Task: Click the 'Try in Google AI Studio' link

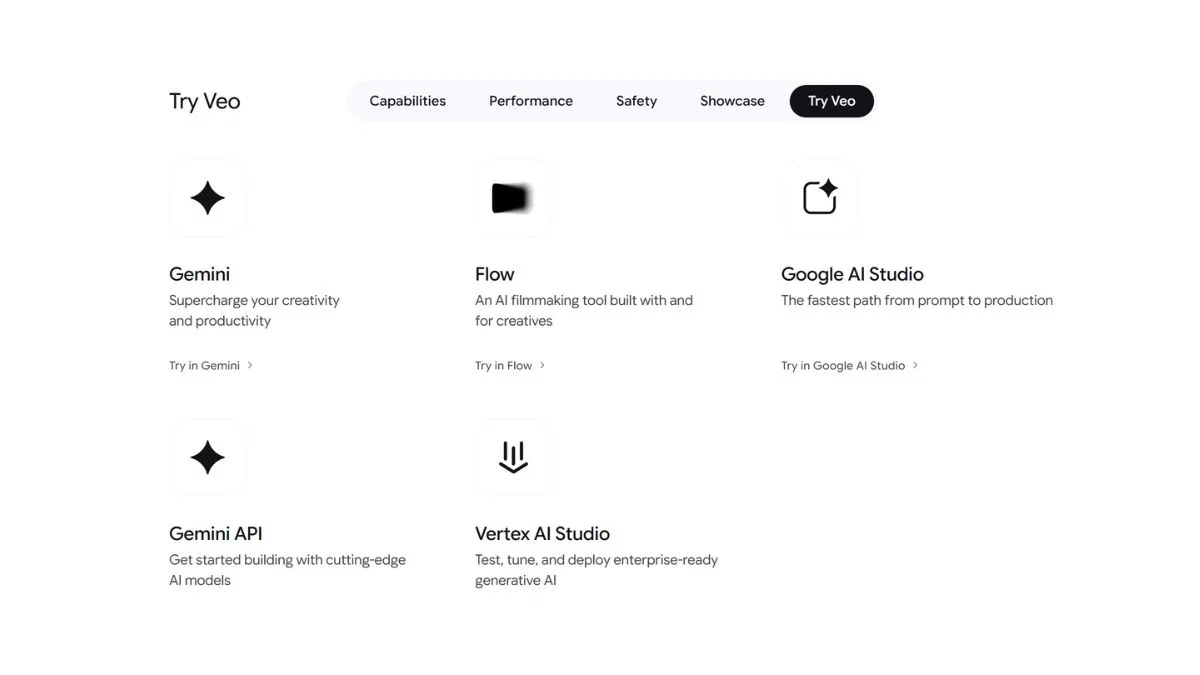Action: coord(842,366)
